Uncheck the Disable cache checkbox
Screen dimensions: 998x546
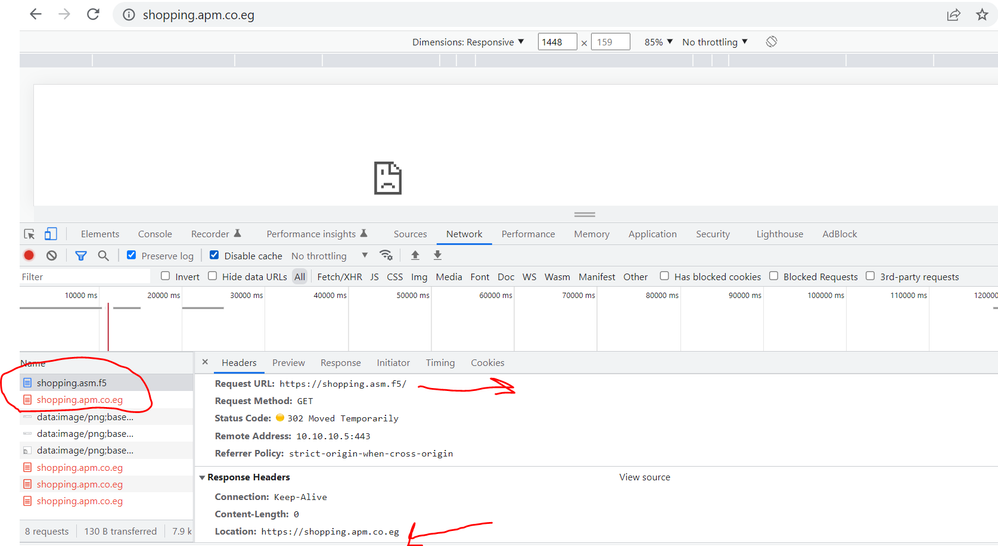coord(215,256)
